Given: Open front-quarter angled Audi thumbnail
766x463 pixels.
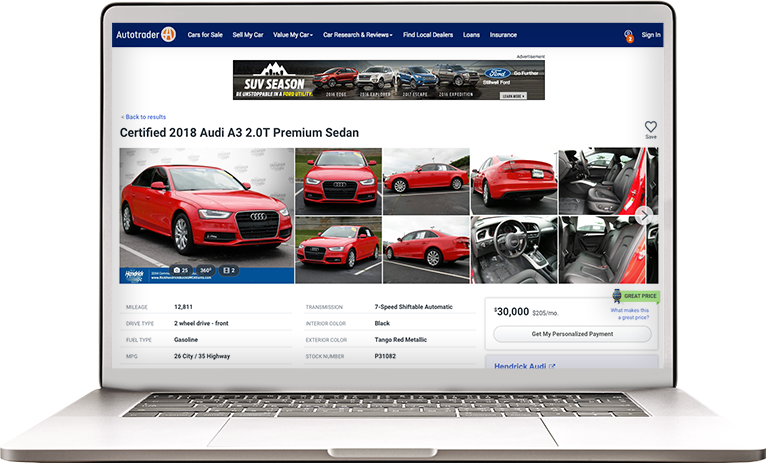Looking at the screenshot, I should point(339,250).
